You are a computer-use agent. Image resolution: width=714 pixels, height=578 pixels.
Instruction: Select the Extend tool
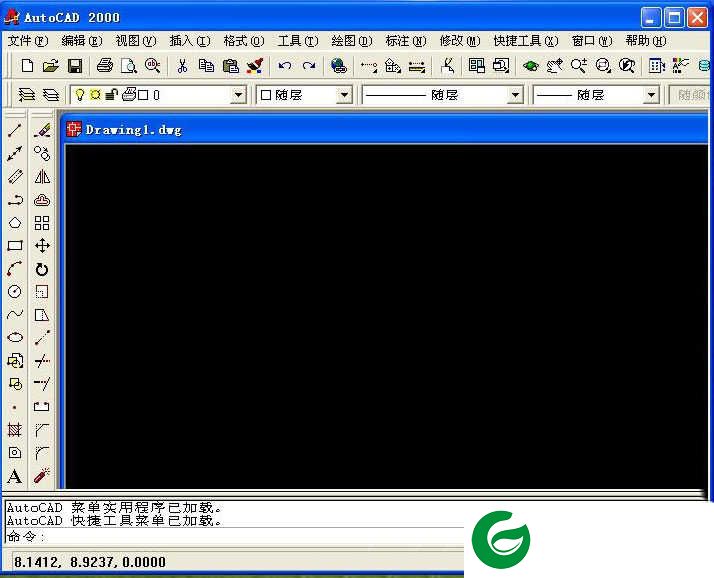point(42,384)
